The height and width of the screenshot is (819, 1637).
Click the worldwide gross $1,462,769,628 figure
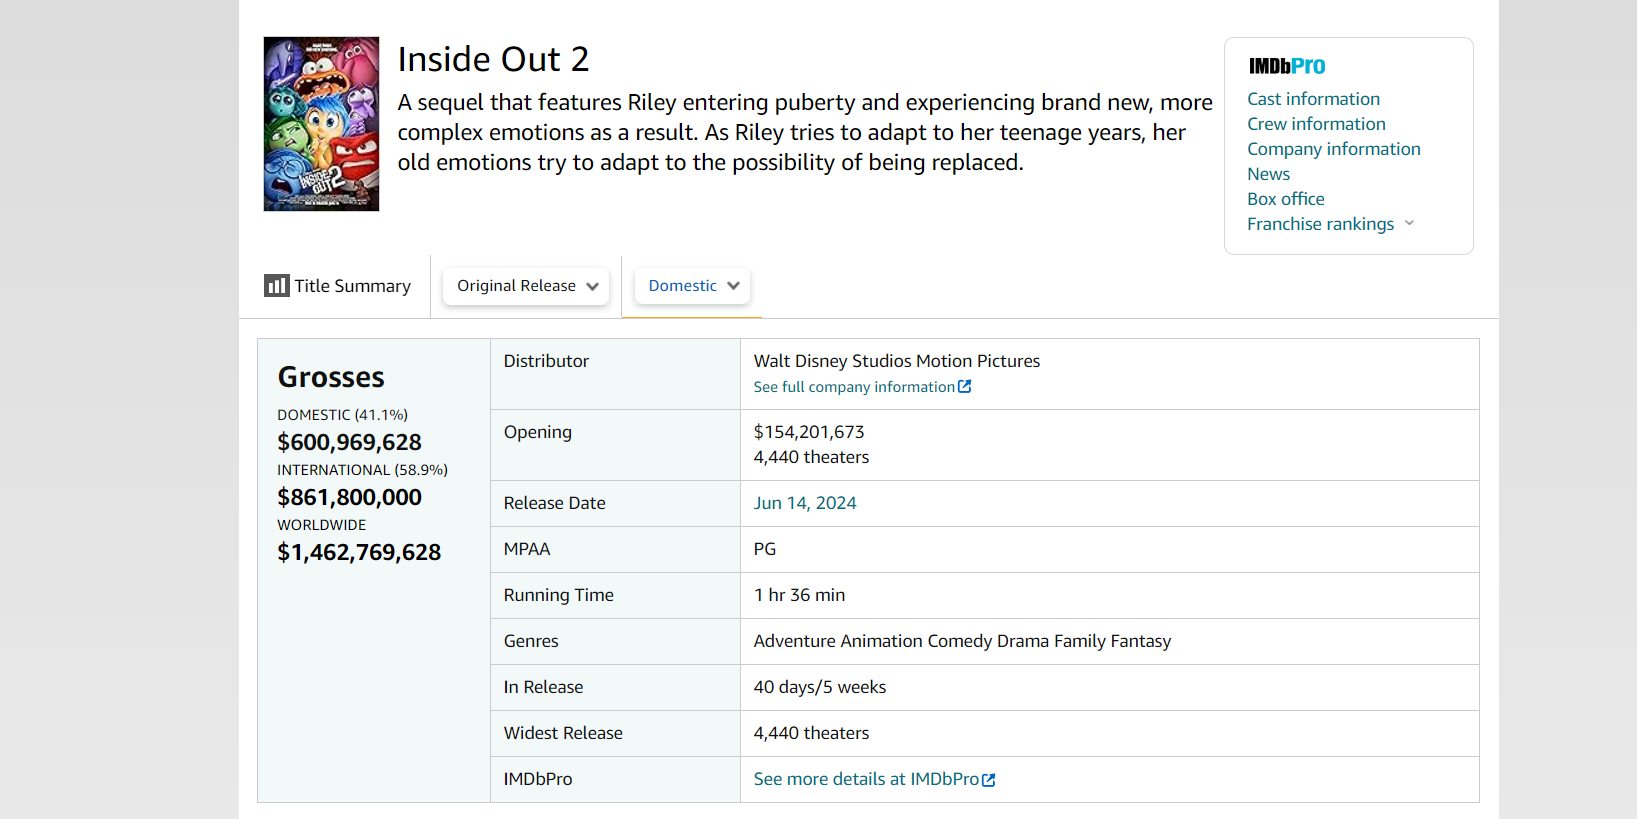(x=359, y=552)
